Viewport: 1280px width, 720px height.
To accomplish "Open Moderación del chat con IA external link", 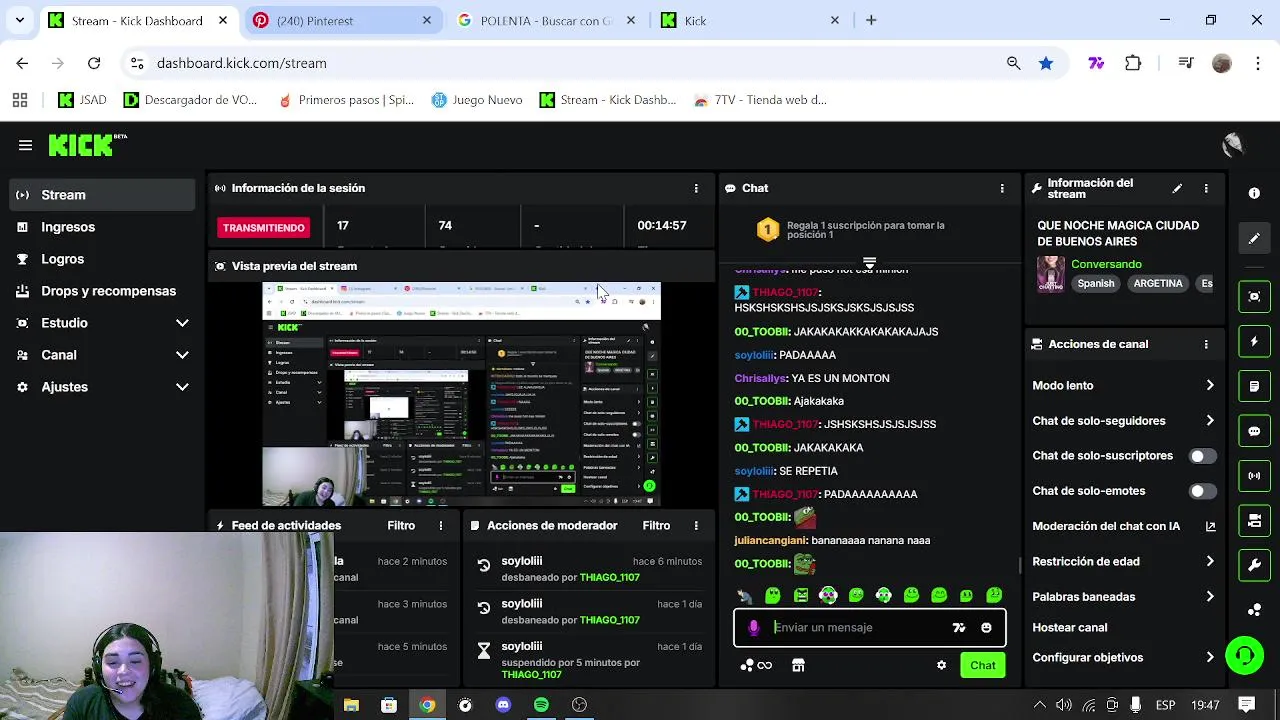I will coord(1210,526).
